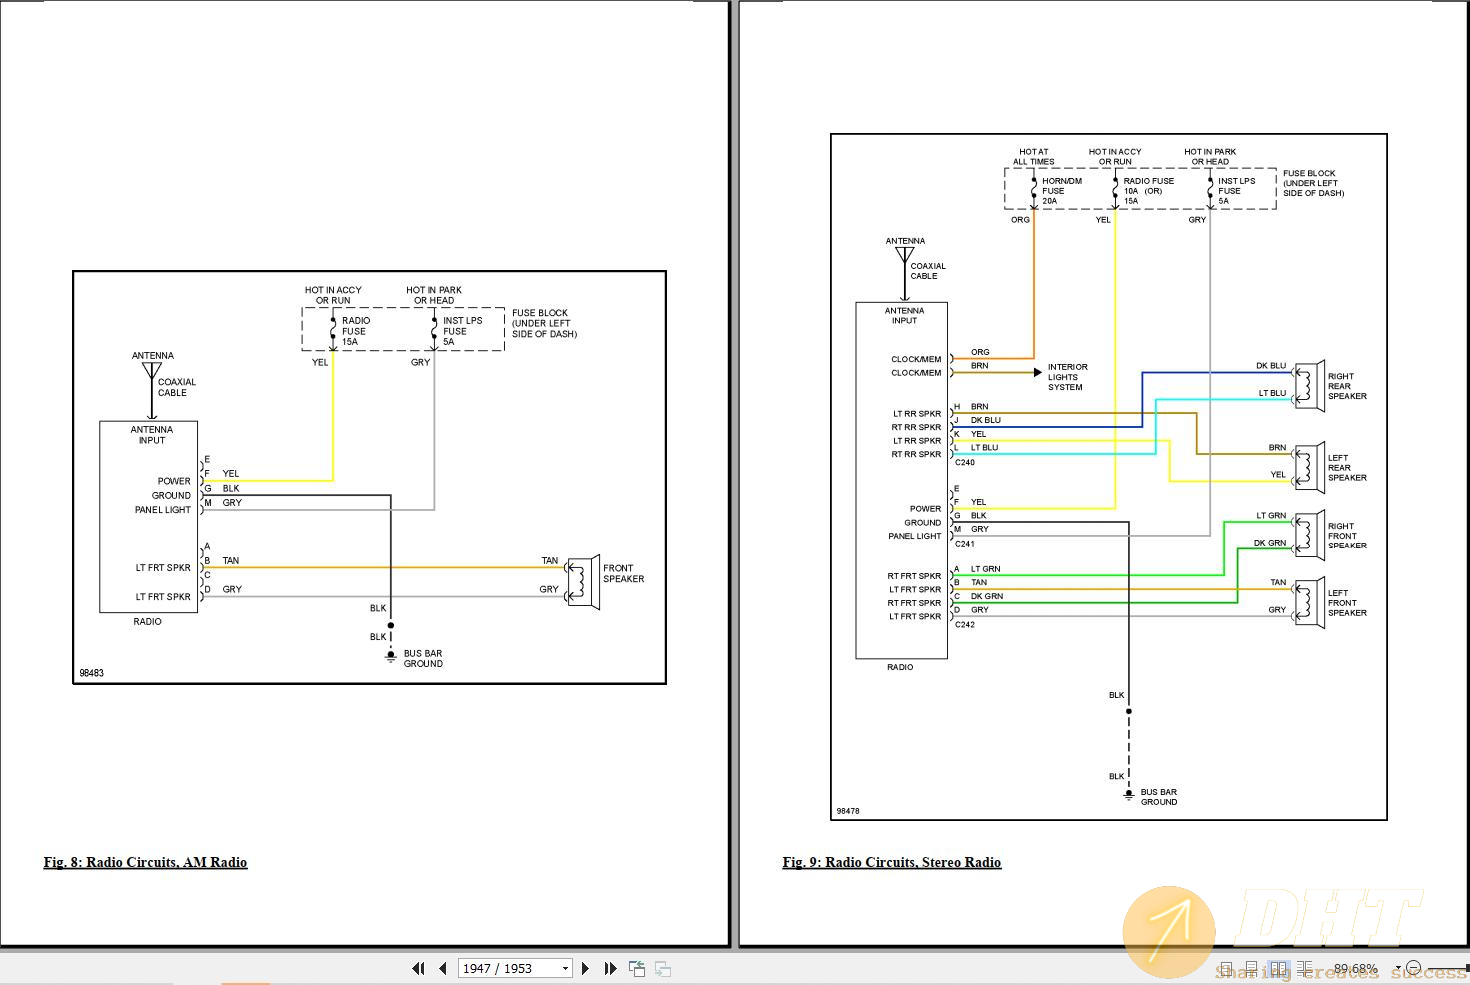
Task: Click the zoom out minus button
Action: coord(1413,968)
